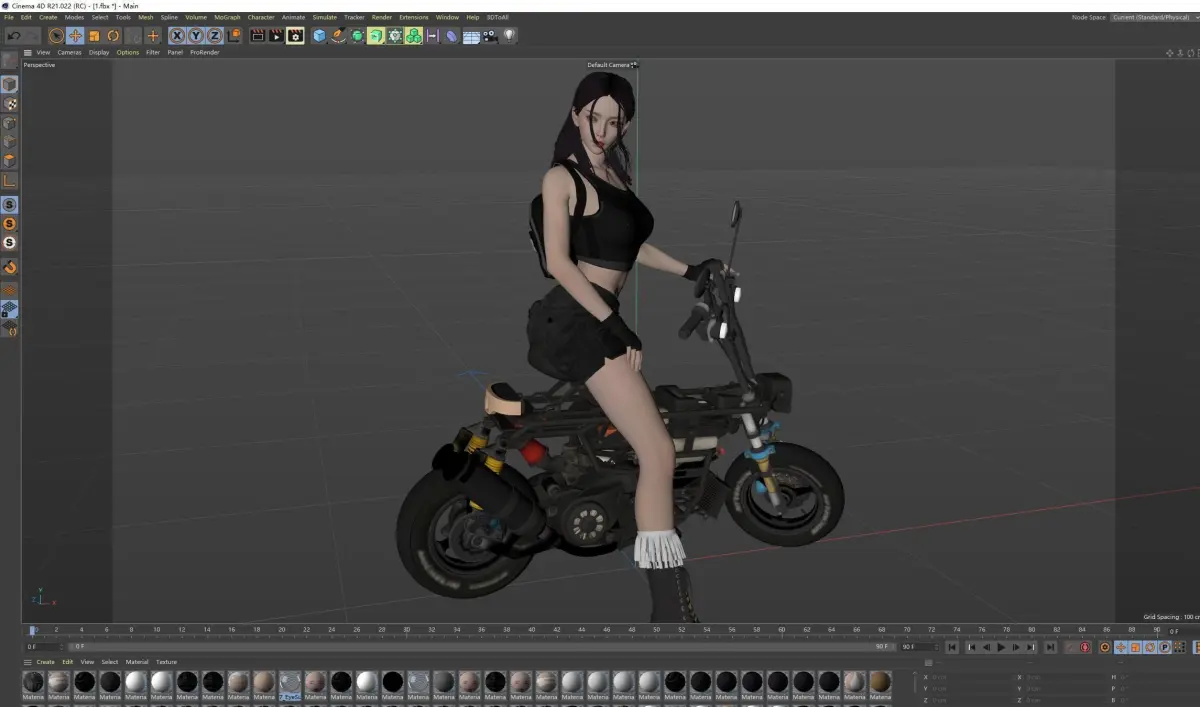
Task: Toggle the blue Viewport Solo S icon
Action: [x=9, y=204]
